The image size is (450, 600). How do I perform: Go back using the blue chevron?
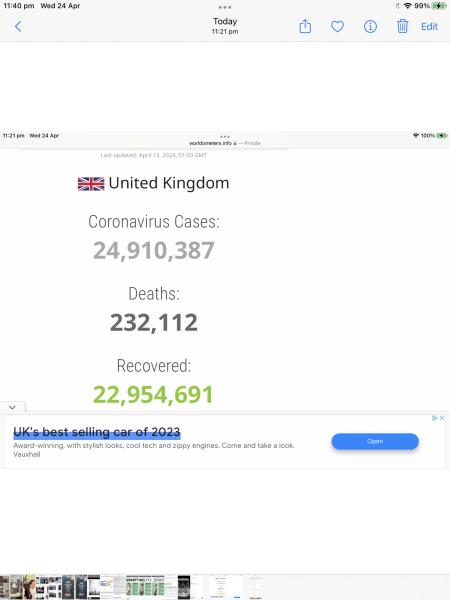click(18, 26)
